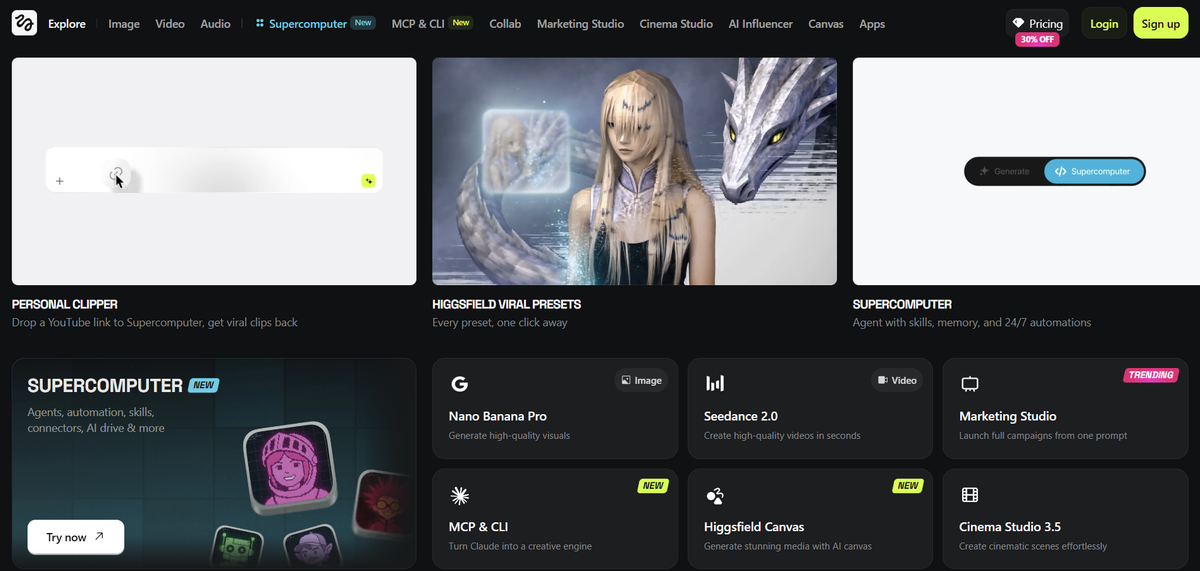Open the MCP & CLI card title
Viewport: 1200px width, 571px height.
(479, 527)
